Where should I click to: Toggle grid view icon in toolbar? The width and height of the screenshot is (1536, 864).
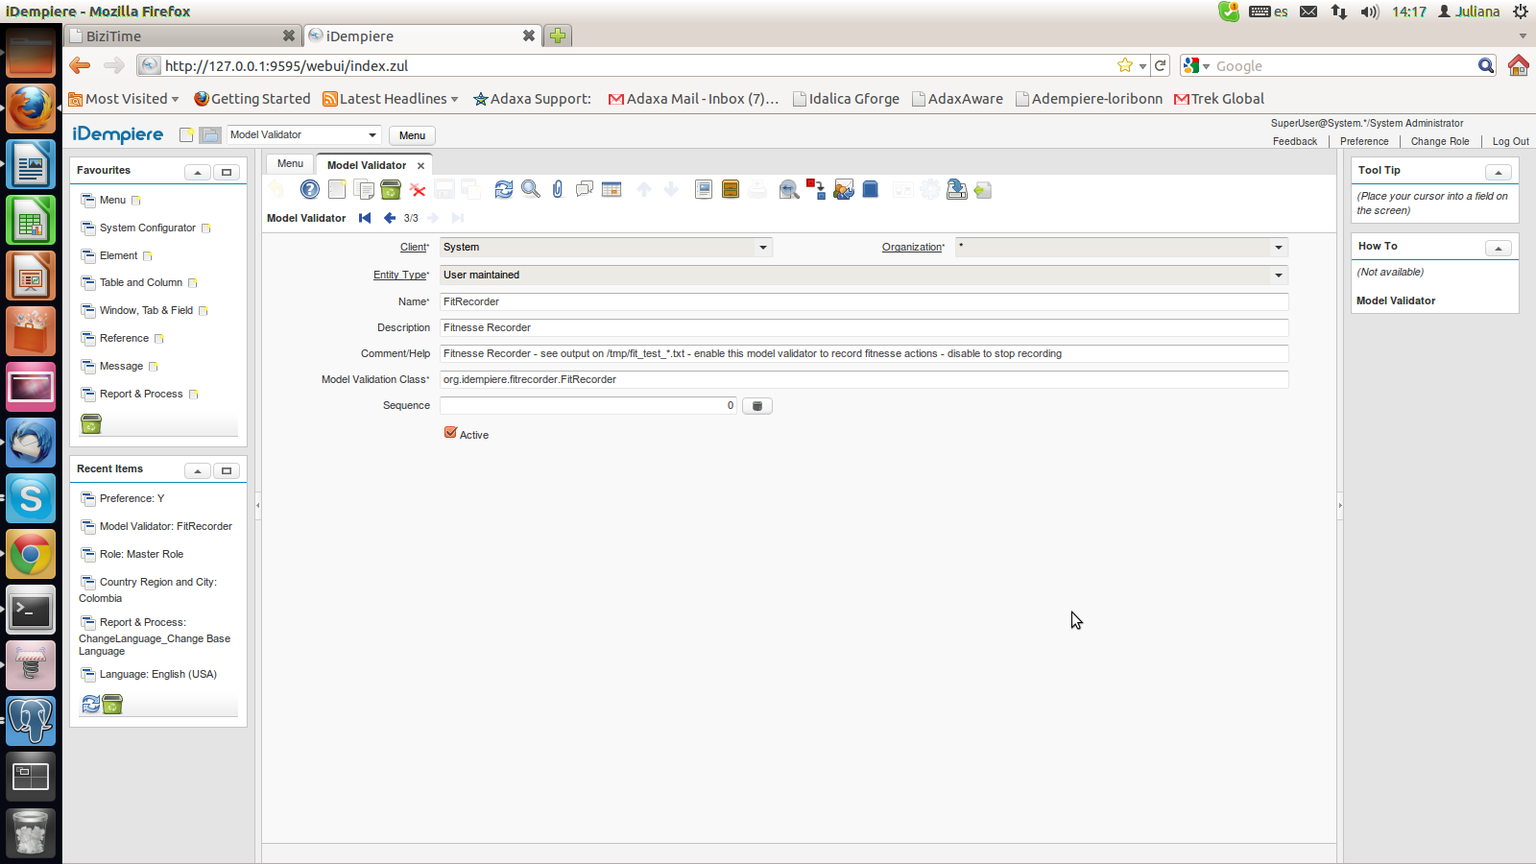pyautogui.click(x=612, y=190)
